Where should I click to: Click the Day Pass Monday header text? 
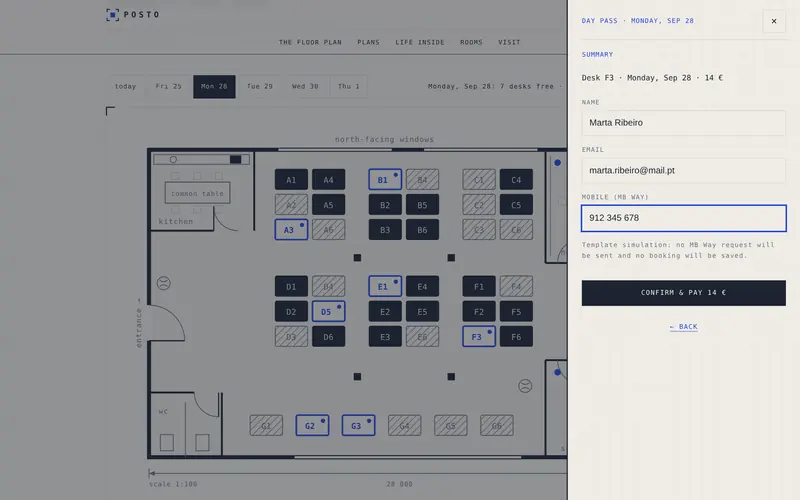point(638,21)
